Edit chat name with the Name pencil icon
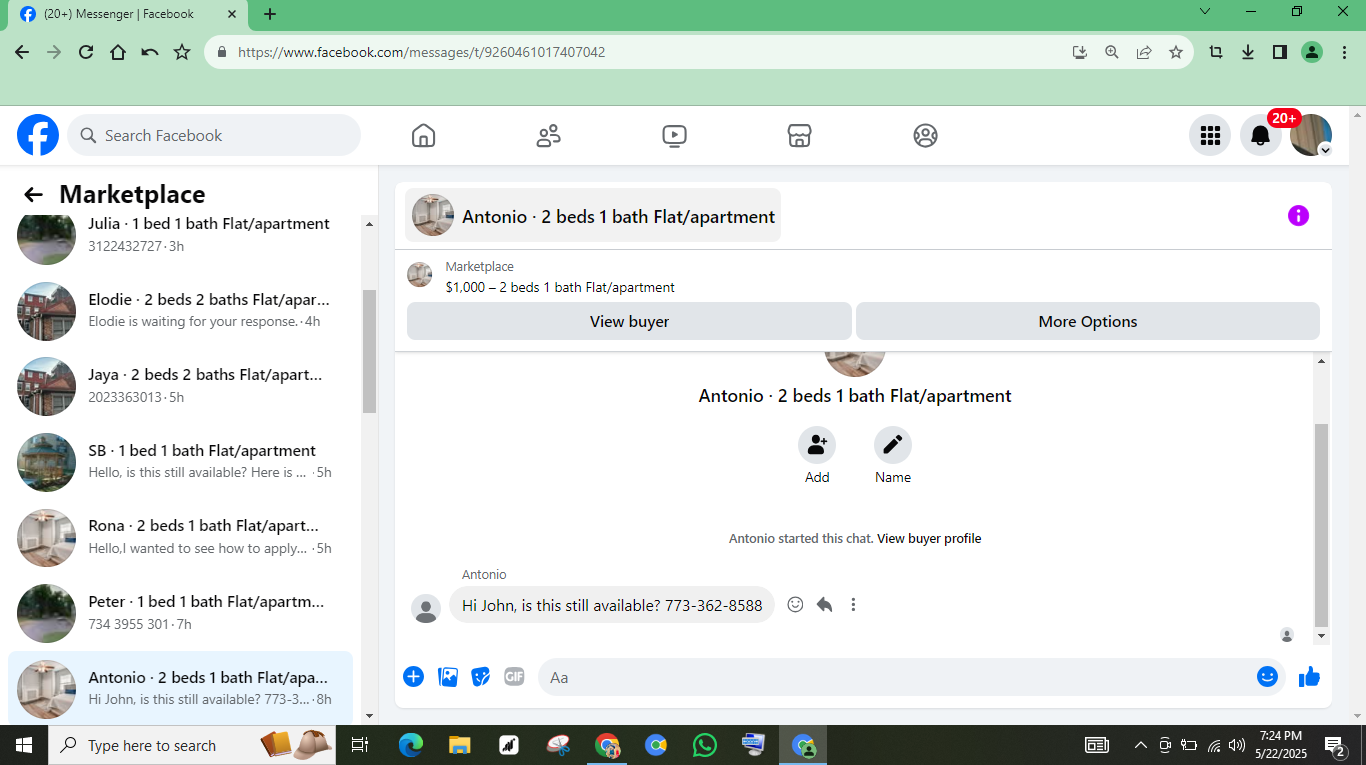Image resolution: width=1366 pixels, height=765 pixels. point(893,445)
